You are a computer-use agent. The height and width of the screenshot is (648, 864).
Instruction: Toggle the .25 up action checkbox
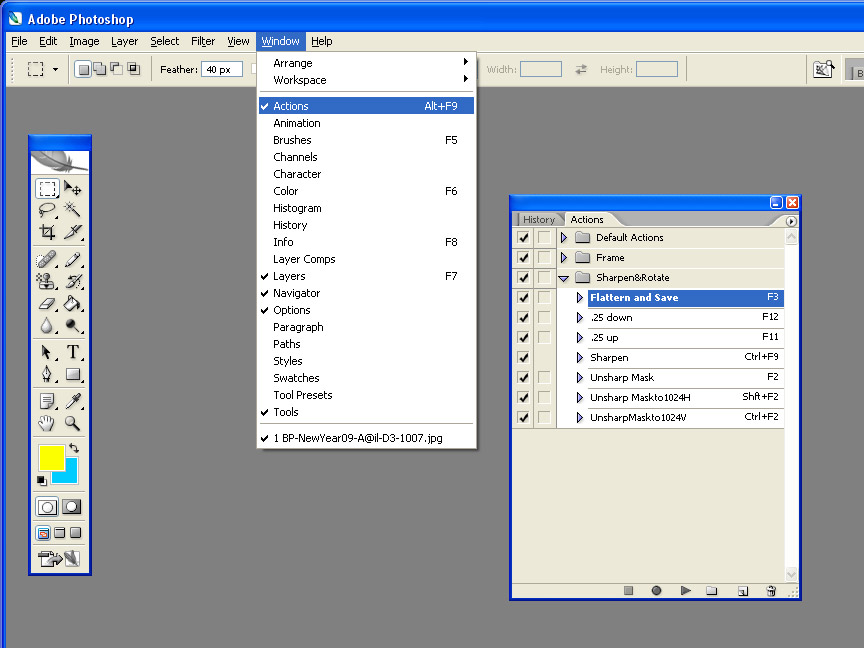[523, 337]
